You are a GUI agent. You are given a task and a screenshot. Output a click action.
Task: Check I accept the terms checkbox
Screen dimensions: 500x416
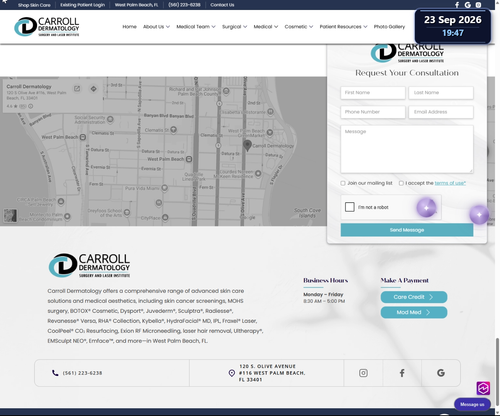pyautogui.click(x=401, y=183)
